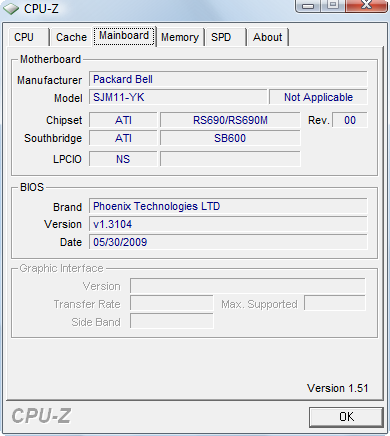Image resolution: width=390 pixels, height=436 pixels.
Task: Click the Manufacturer label
Action: pos(49,80)
